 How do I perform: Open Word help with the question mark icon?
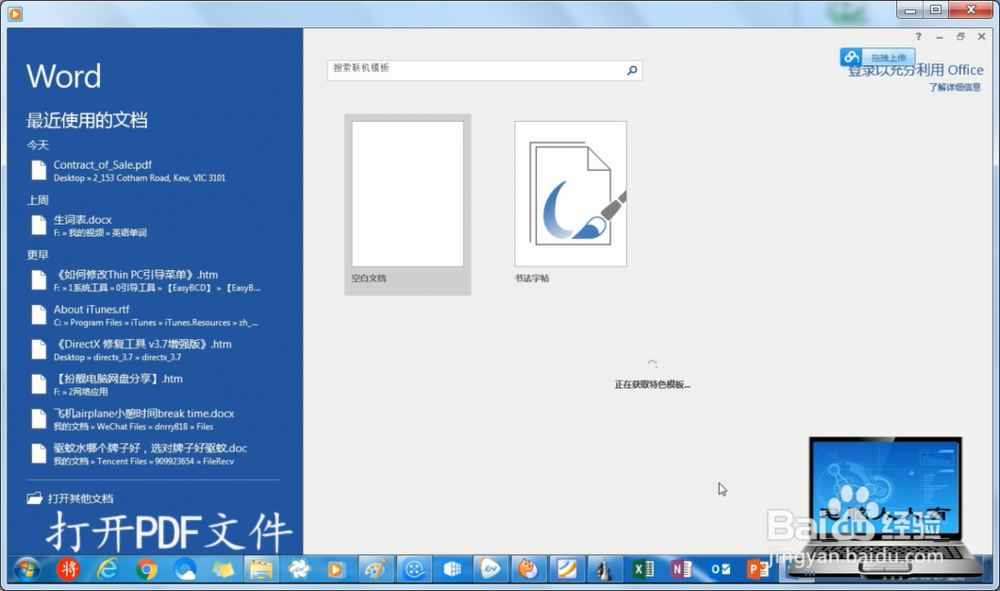918,37
